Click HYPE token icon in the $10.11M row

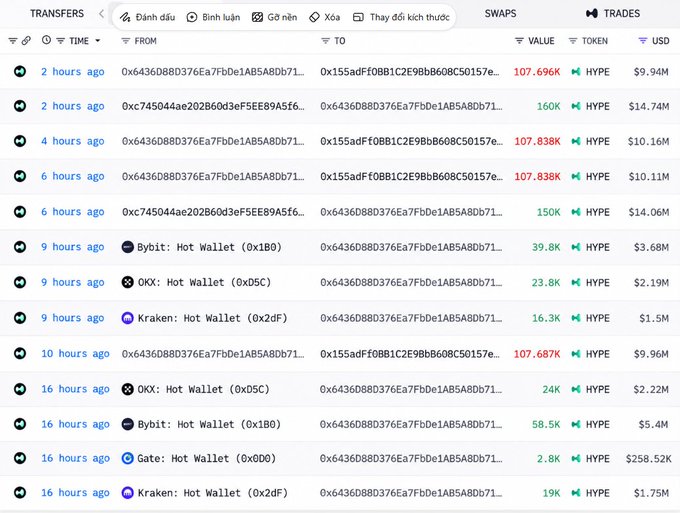576,176
